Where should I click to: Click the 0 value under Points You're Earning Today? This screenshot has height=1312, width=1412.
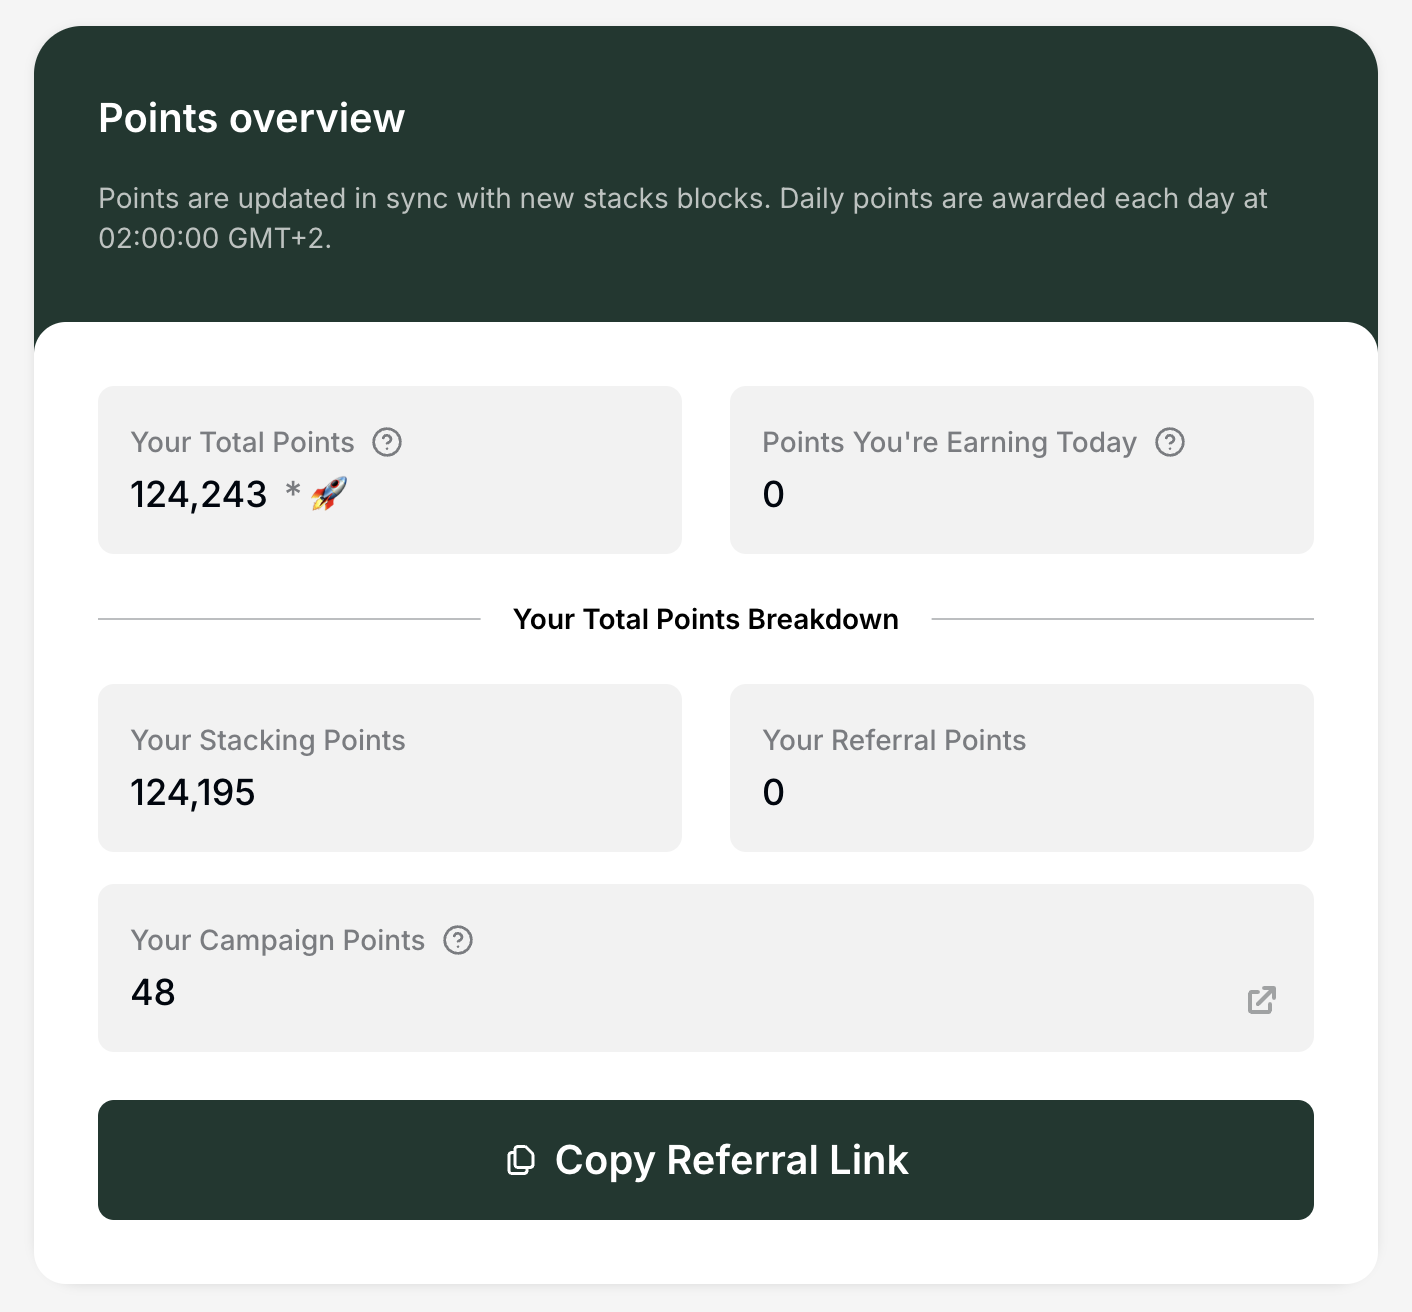pyautogui.click(x=773, y=495)
